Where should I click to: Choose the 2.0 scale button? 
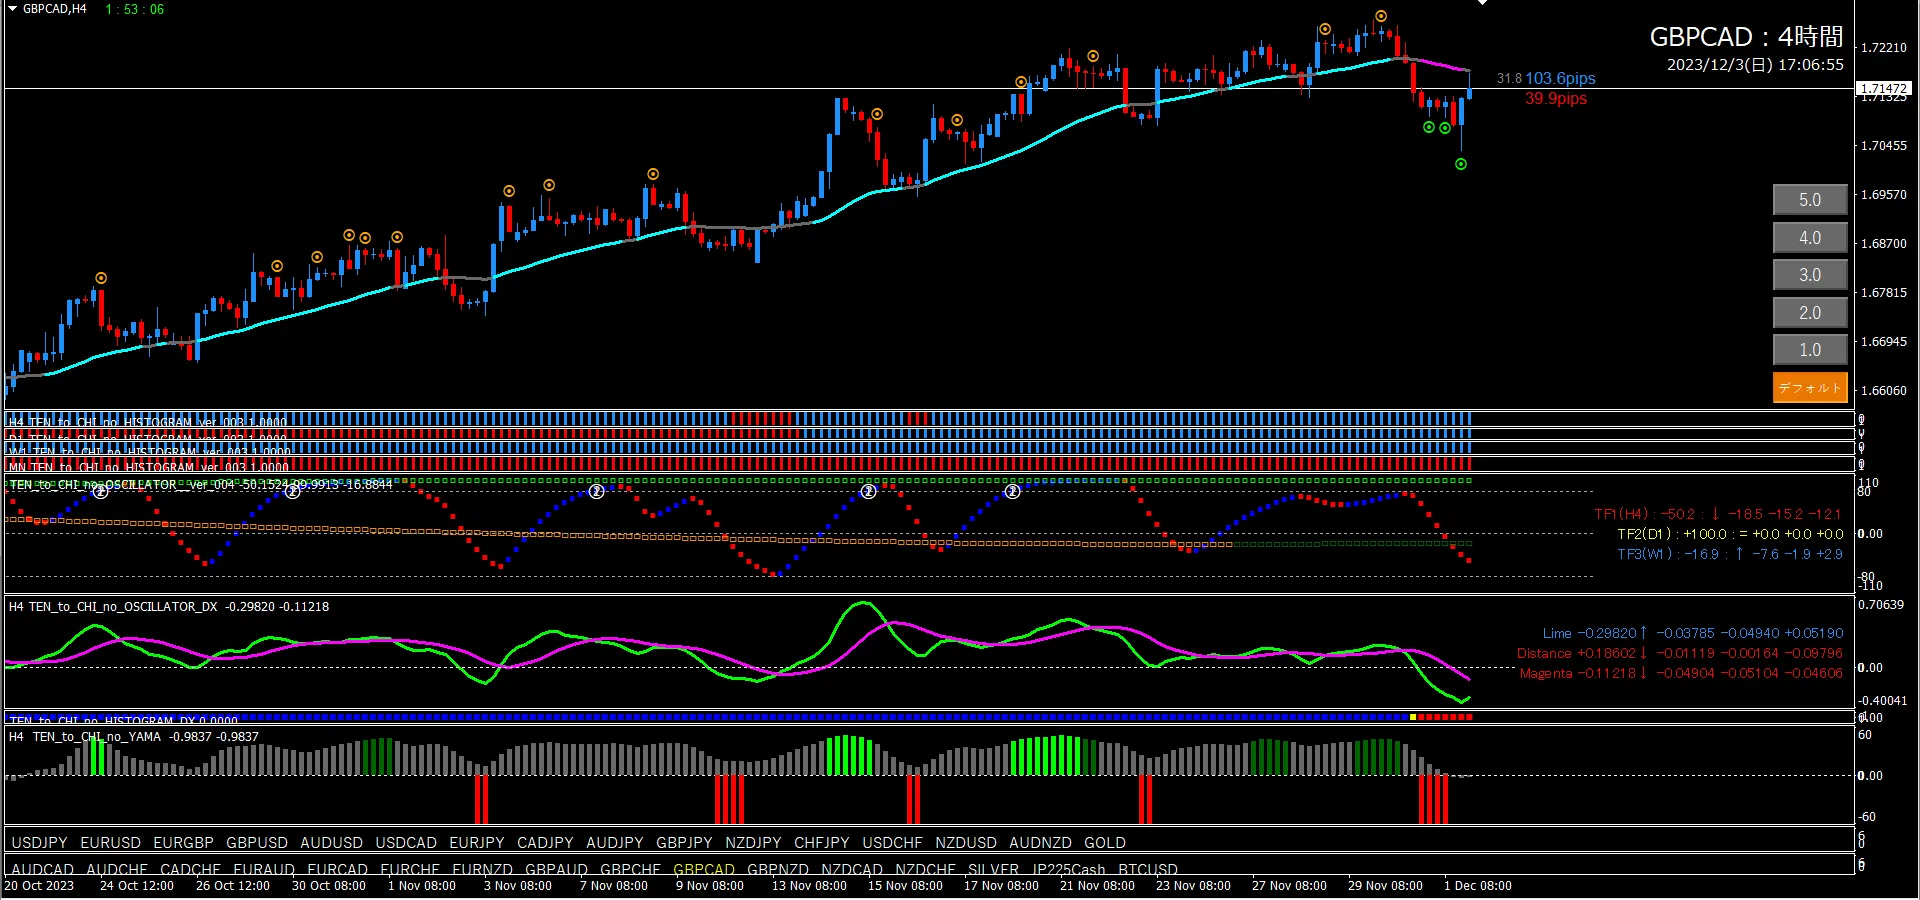pos(1810,313)
